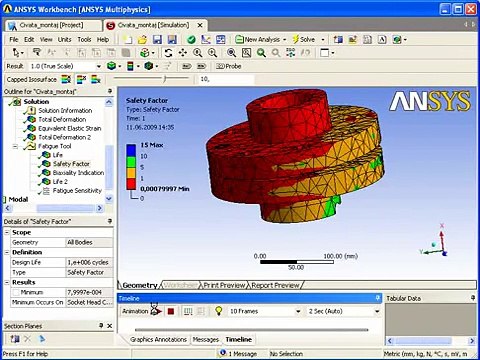The width and height of the screenshot is (480, 360).
Task: Select Biaxiality Indication tree item
Action: [x=78, y=173]
